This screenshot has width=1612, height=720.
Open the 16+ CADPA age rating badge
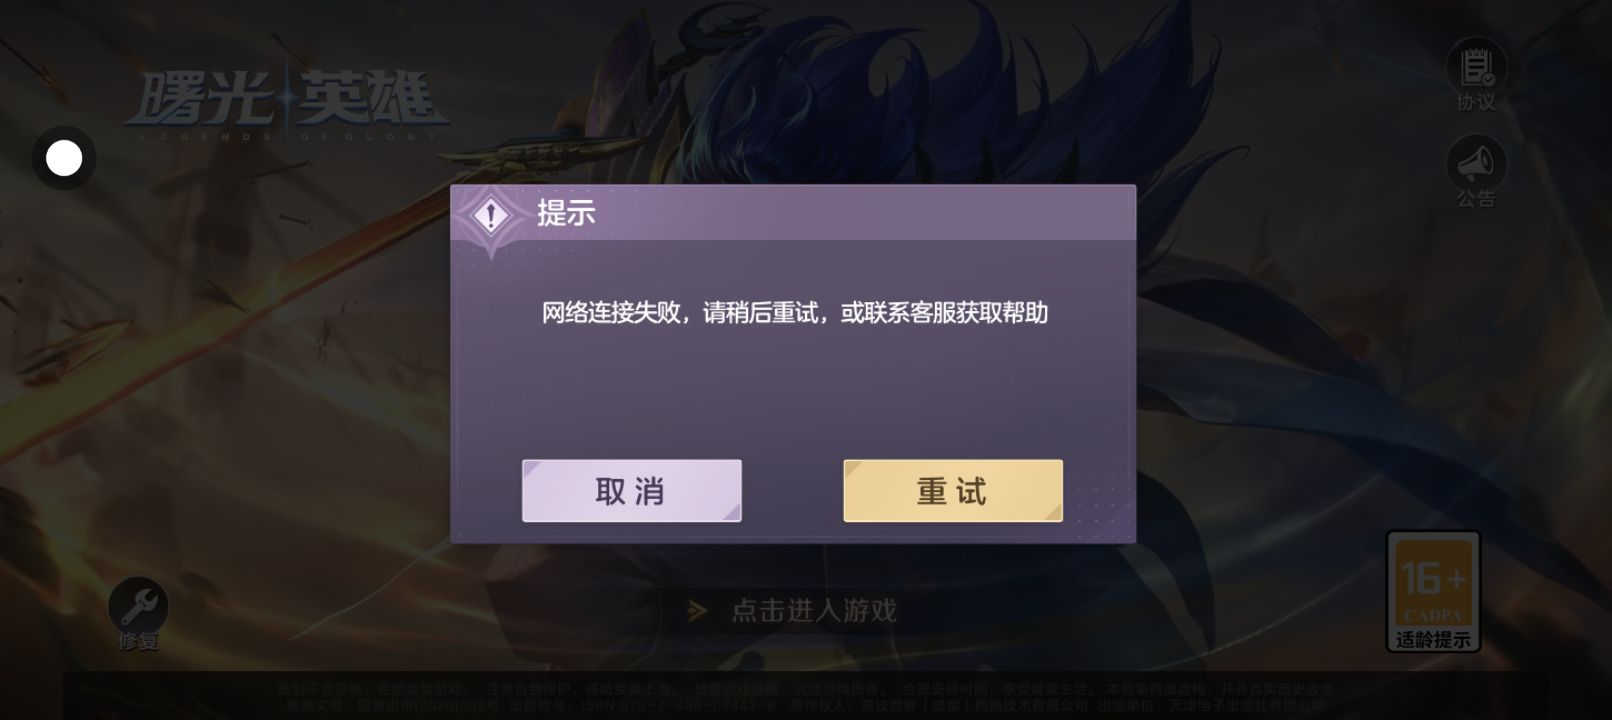point(1433,590)
